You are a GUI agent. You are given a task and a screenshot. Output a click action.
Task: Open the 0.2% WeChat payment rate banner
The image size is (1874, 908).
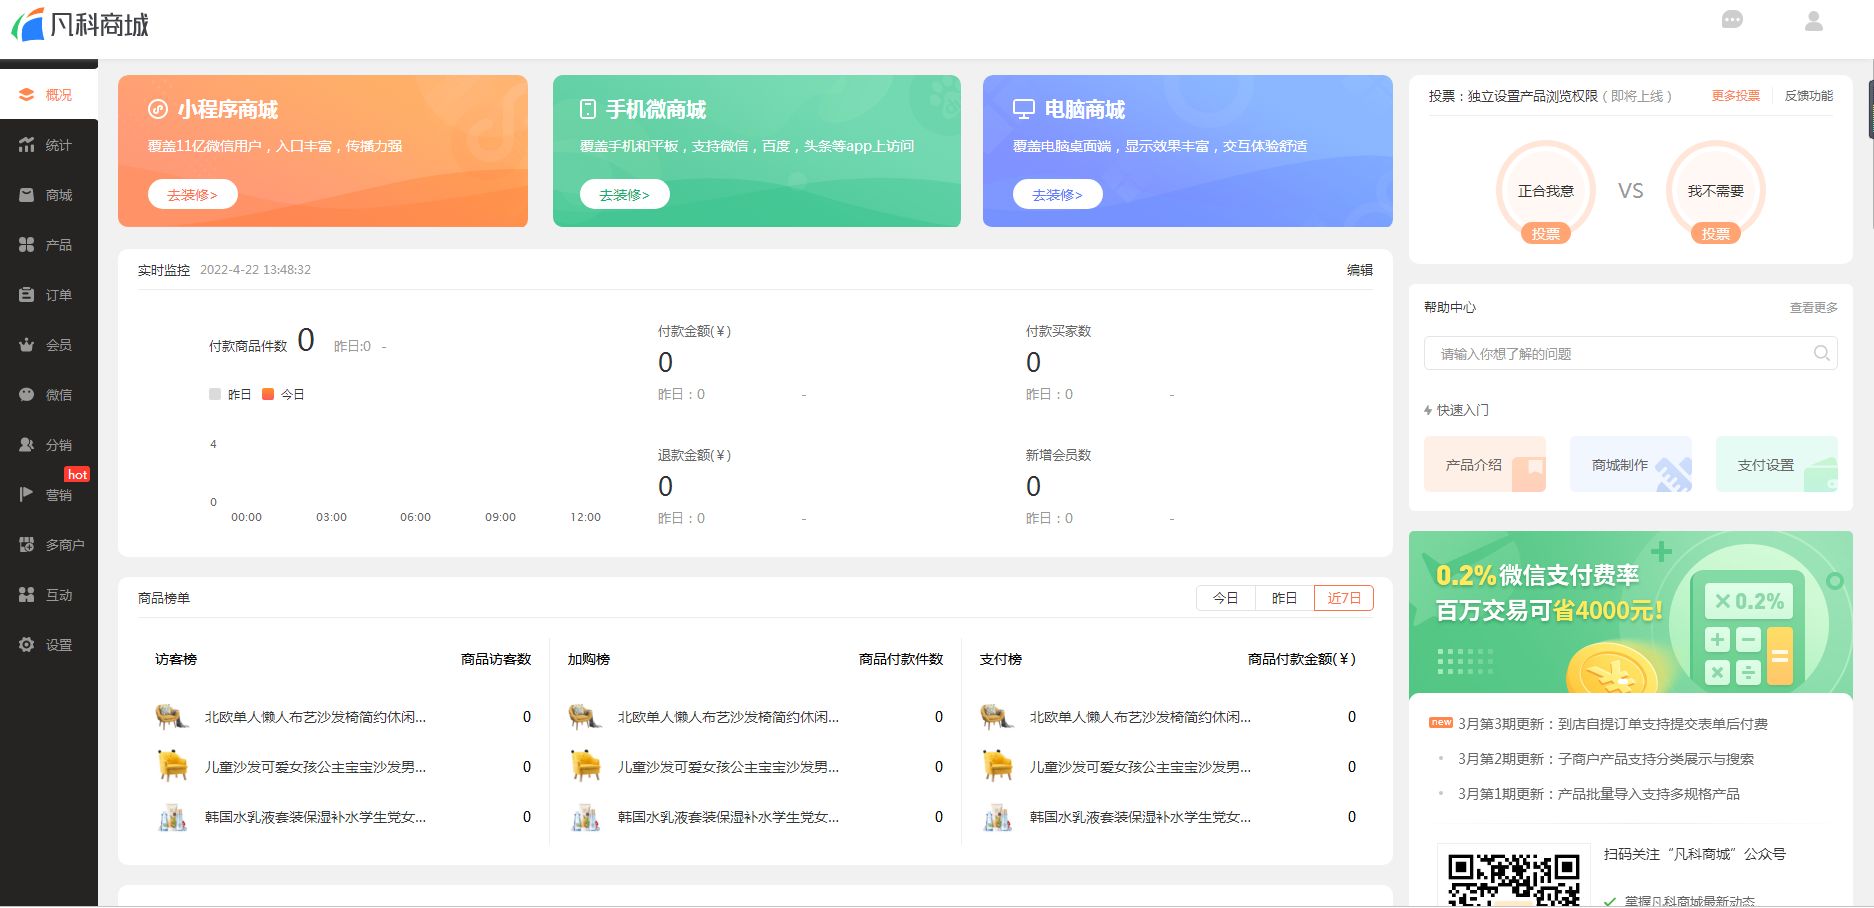click(x=1630, y=612)
